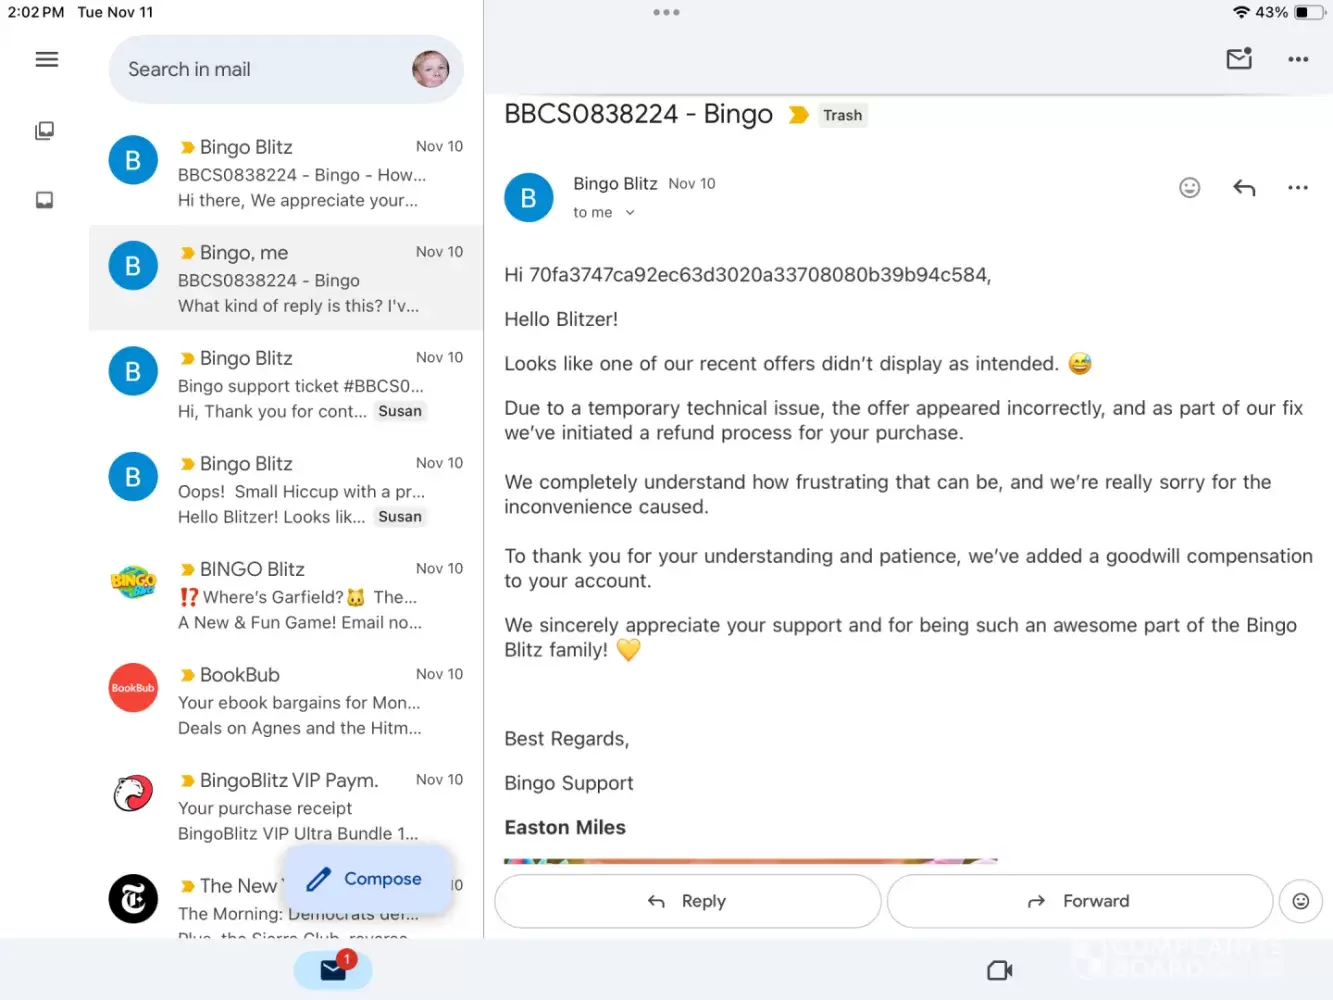Toggle importance marker on email subject
The width and height of the screenshot is (1333, 1000).
click(x=798, y=115)
